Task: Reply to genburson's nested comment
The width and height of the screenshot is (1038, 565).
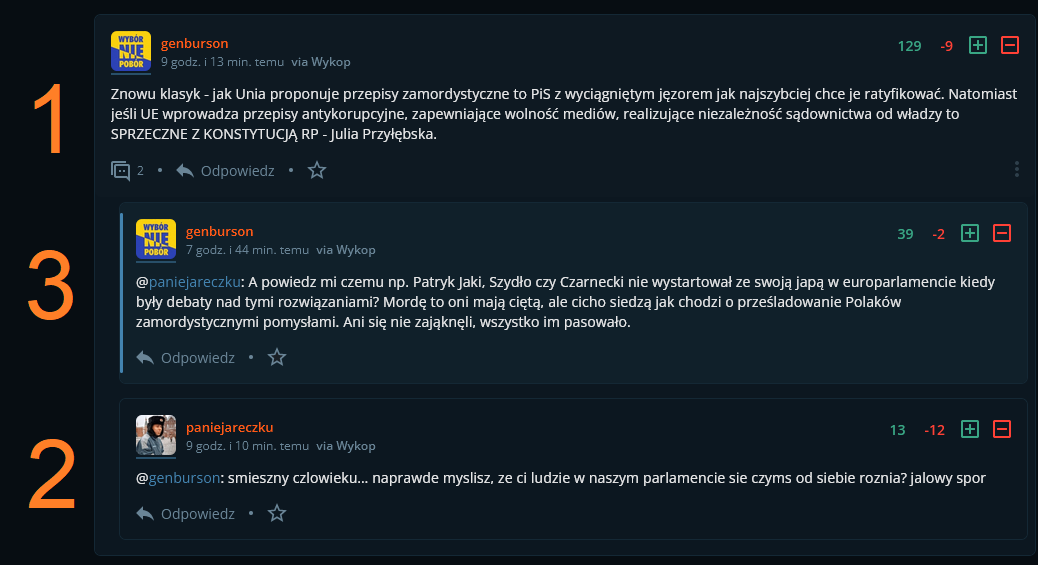Action: coord(186,357)
